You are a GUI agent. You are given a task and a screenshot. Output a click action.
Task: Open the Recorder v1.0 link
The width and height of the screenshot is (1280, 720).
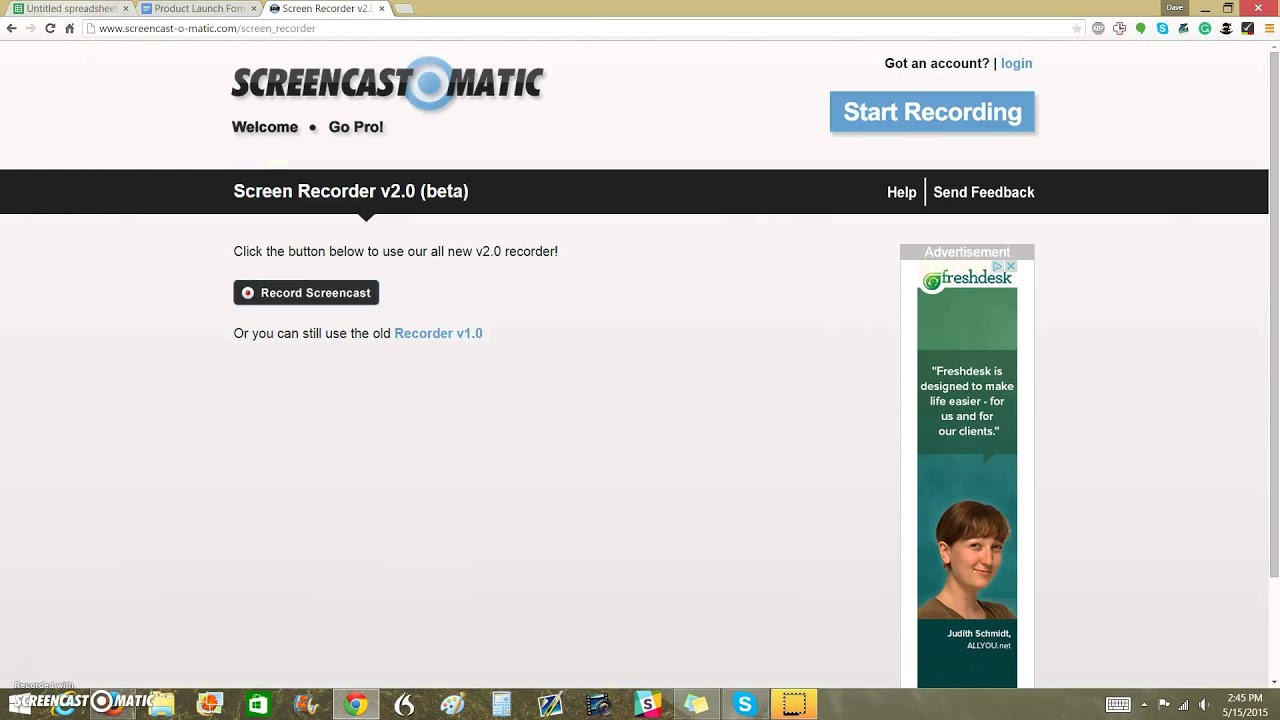438,333
